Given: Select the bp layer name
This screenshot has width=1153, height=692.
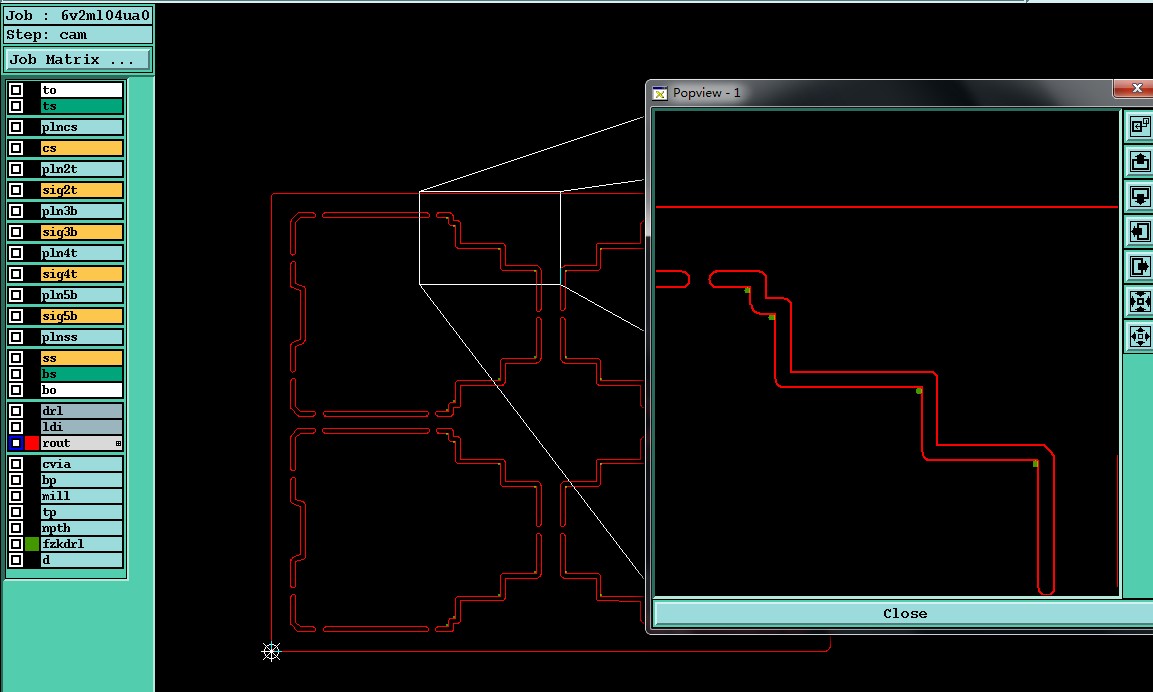Looking at the screenshot, I should click(82, 480).
